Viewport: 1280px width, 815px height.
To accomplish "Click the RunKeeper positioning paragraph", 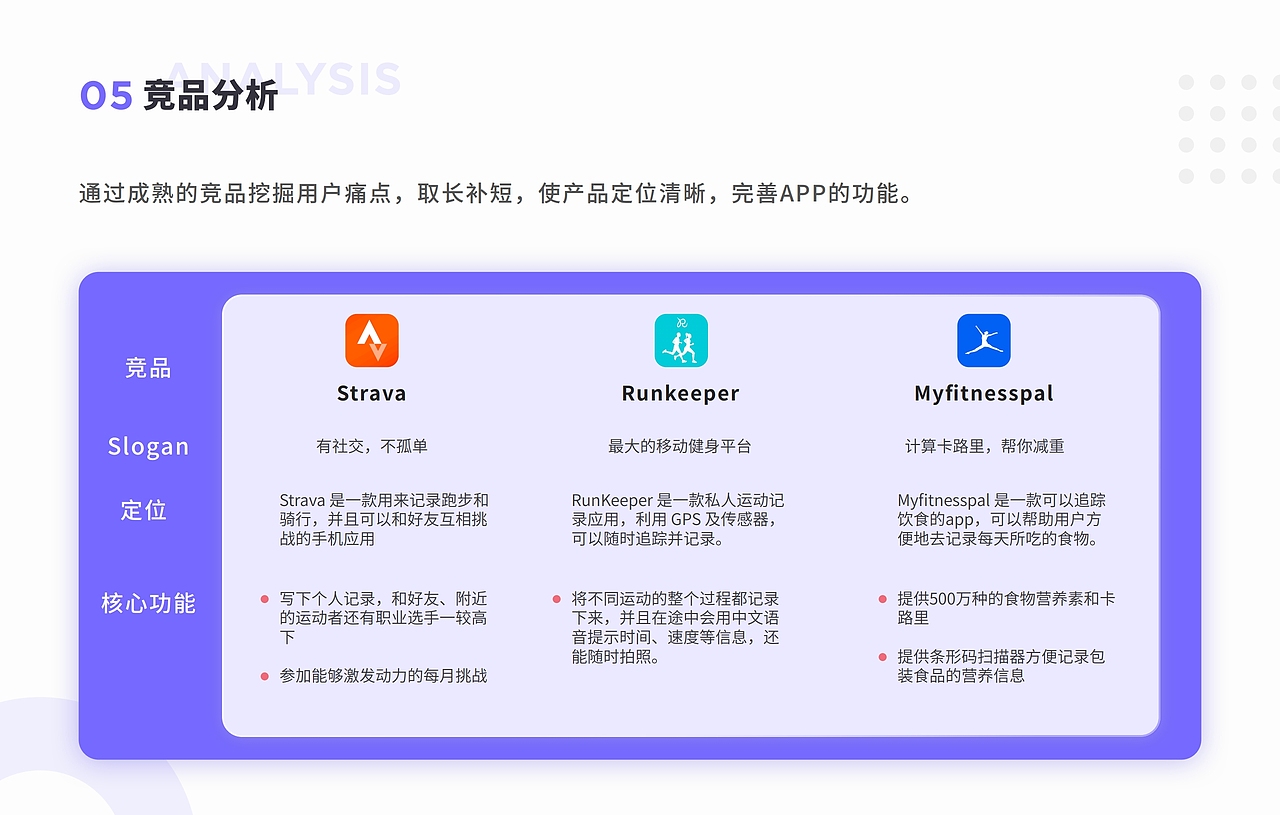I will 678,519.
